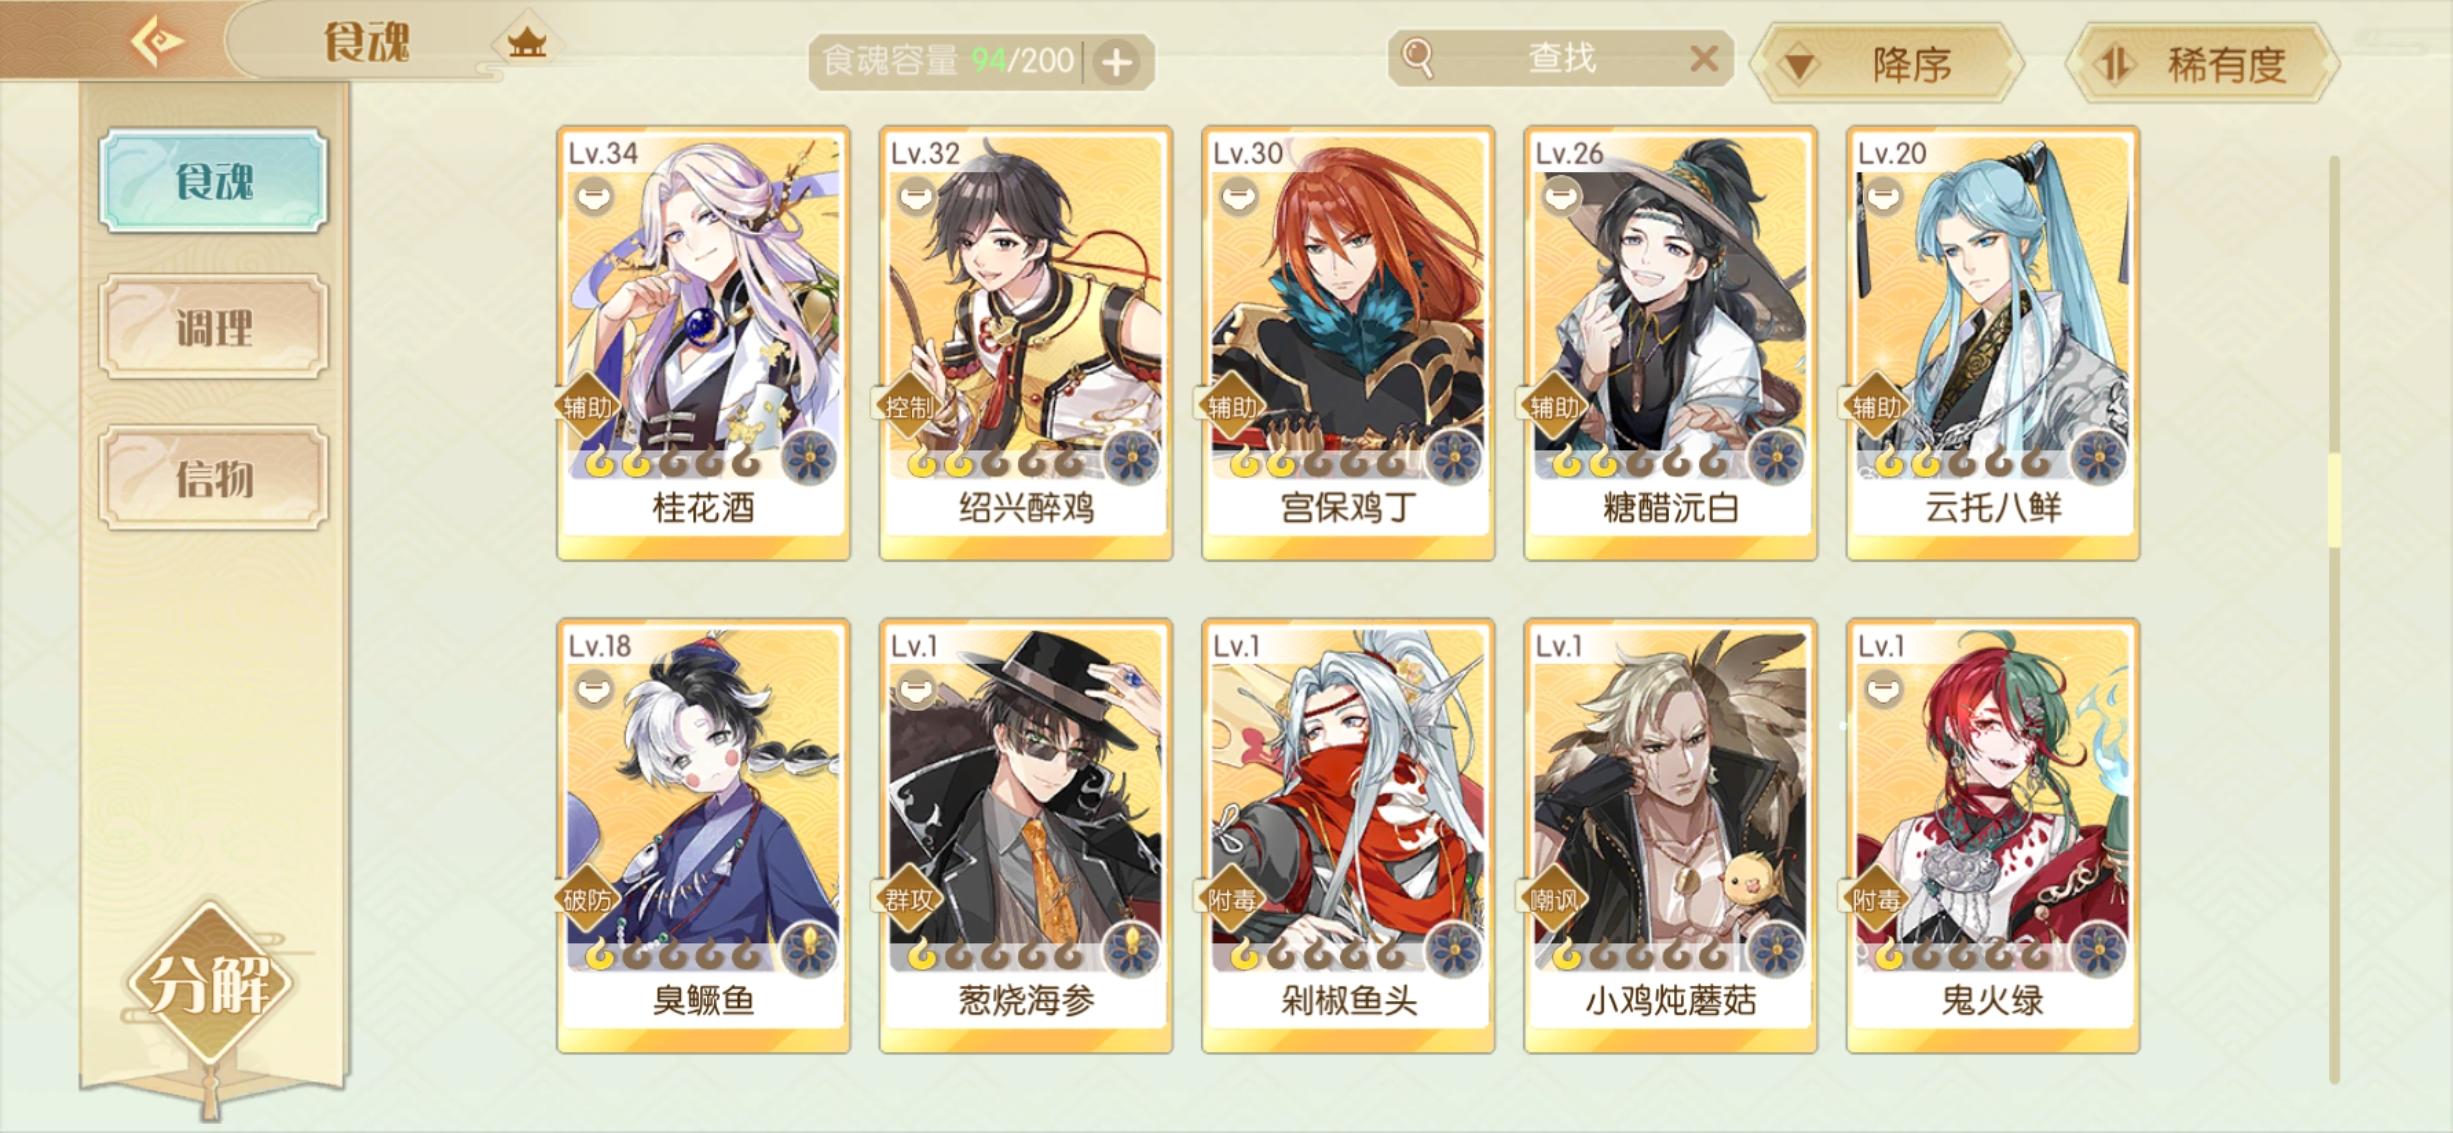Toggle the bowl marker on 绍兴醉鸡 card
This screenshot has width=2453, height=1133.
click(916, 198)
